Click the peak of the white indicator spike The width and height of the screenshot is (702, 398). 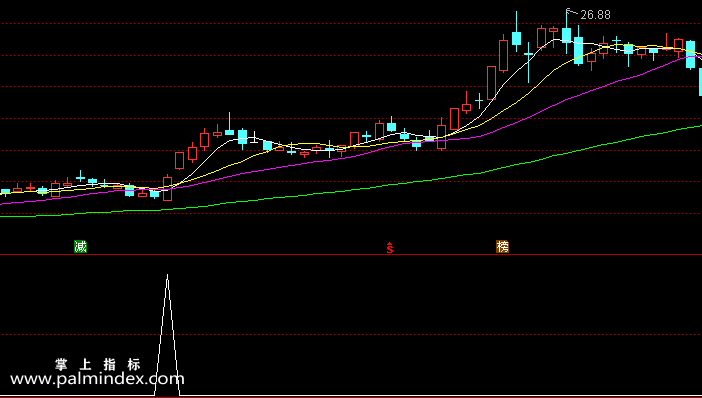click(167, 275)
